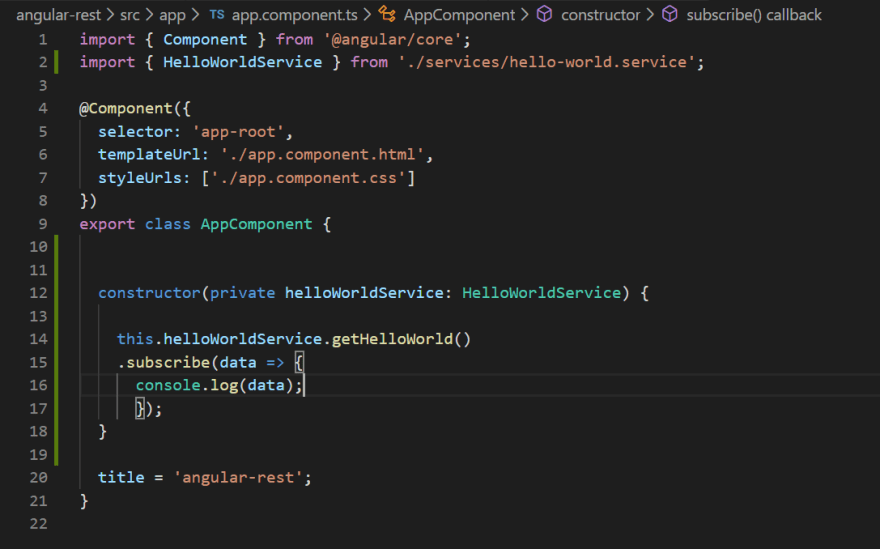Viewport: 880px width, 549px height.
Task: Expand chevron after 'src' breadcrumb
Action: point(150,15)
